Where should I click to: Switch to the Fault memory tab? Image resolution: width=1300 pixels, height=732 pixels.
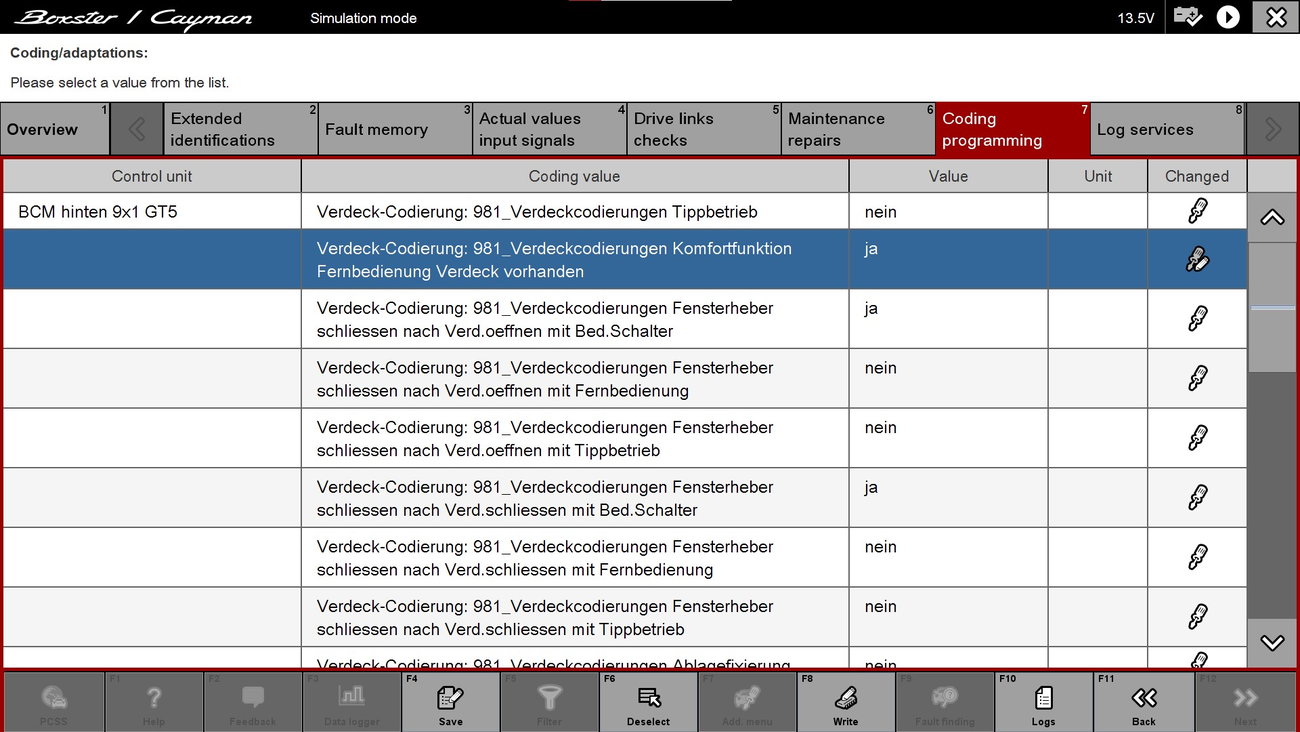(395, 130)
